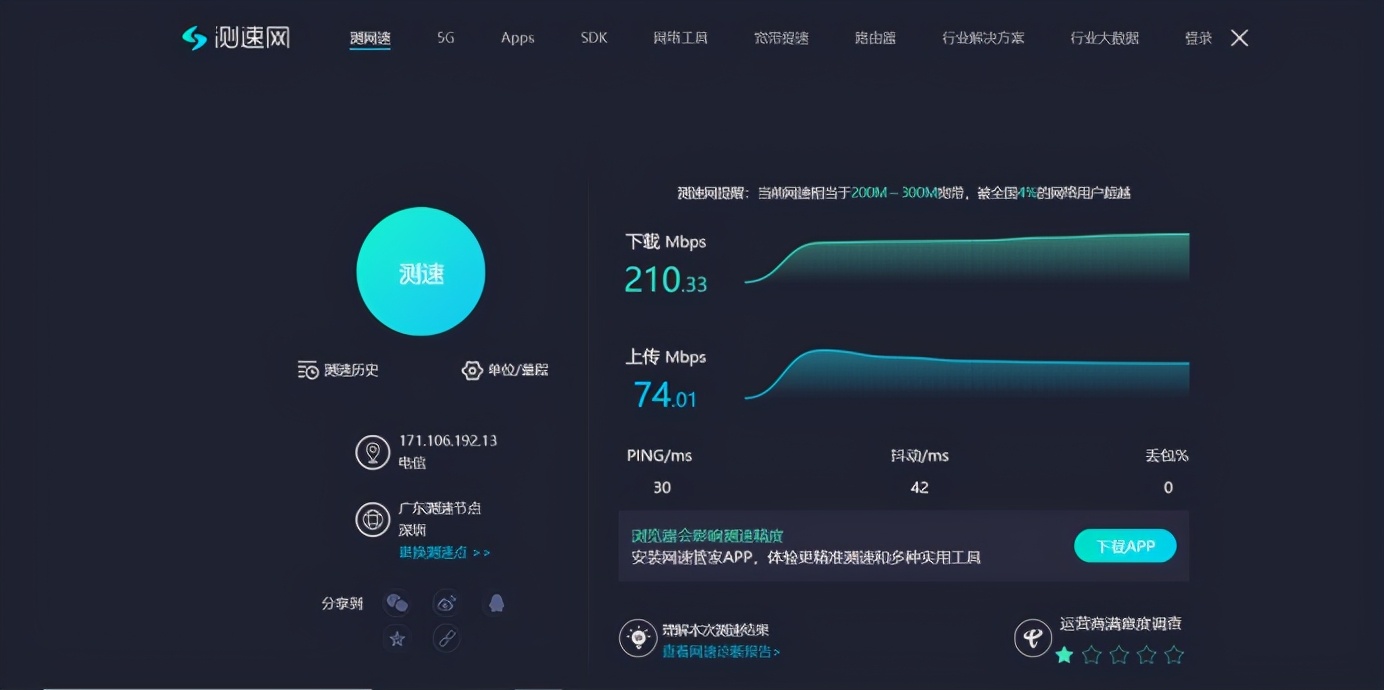Click the PING value 30
Screen dimensions: 1384x690
[662, 488]
